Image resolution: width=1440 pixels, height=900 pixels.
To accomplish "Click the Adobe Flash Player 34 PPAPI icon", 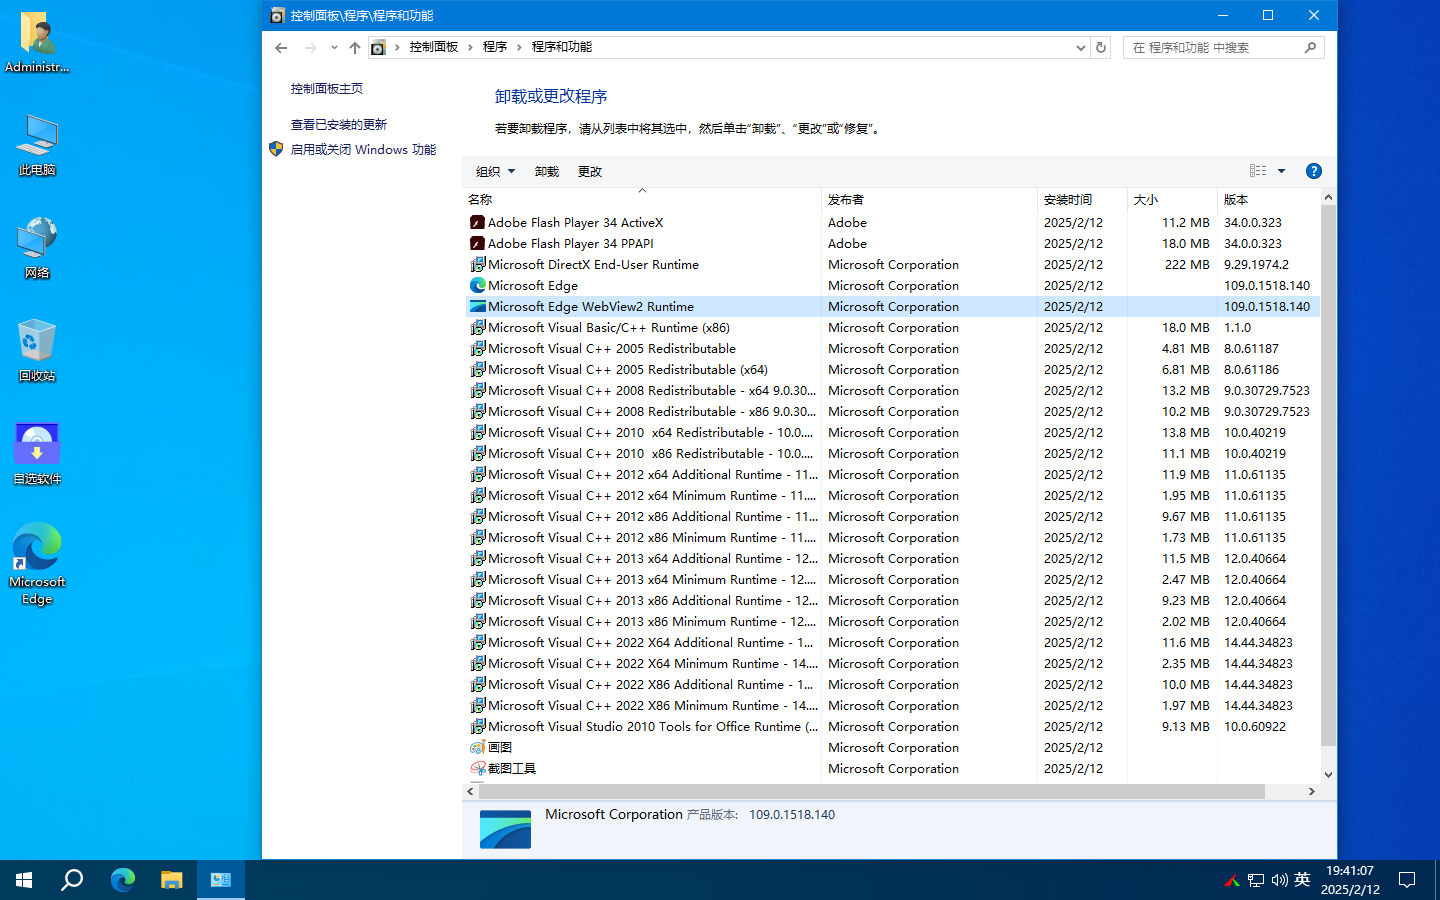I will 478,244.
